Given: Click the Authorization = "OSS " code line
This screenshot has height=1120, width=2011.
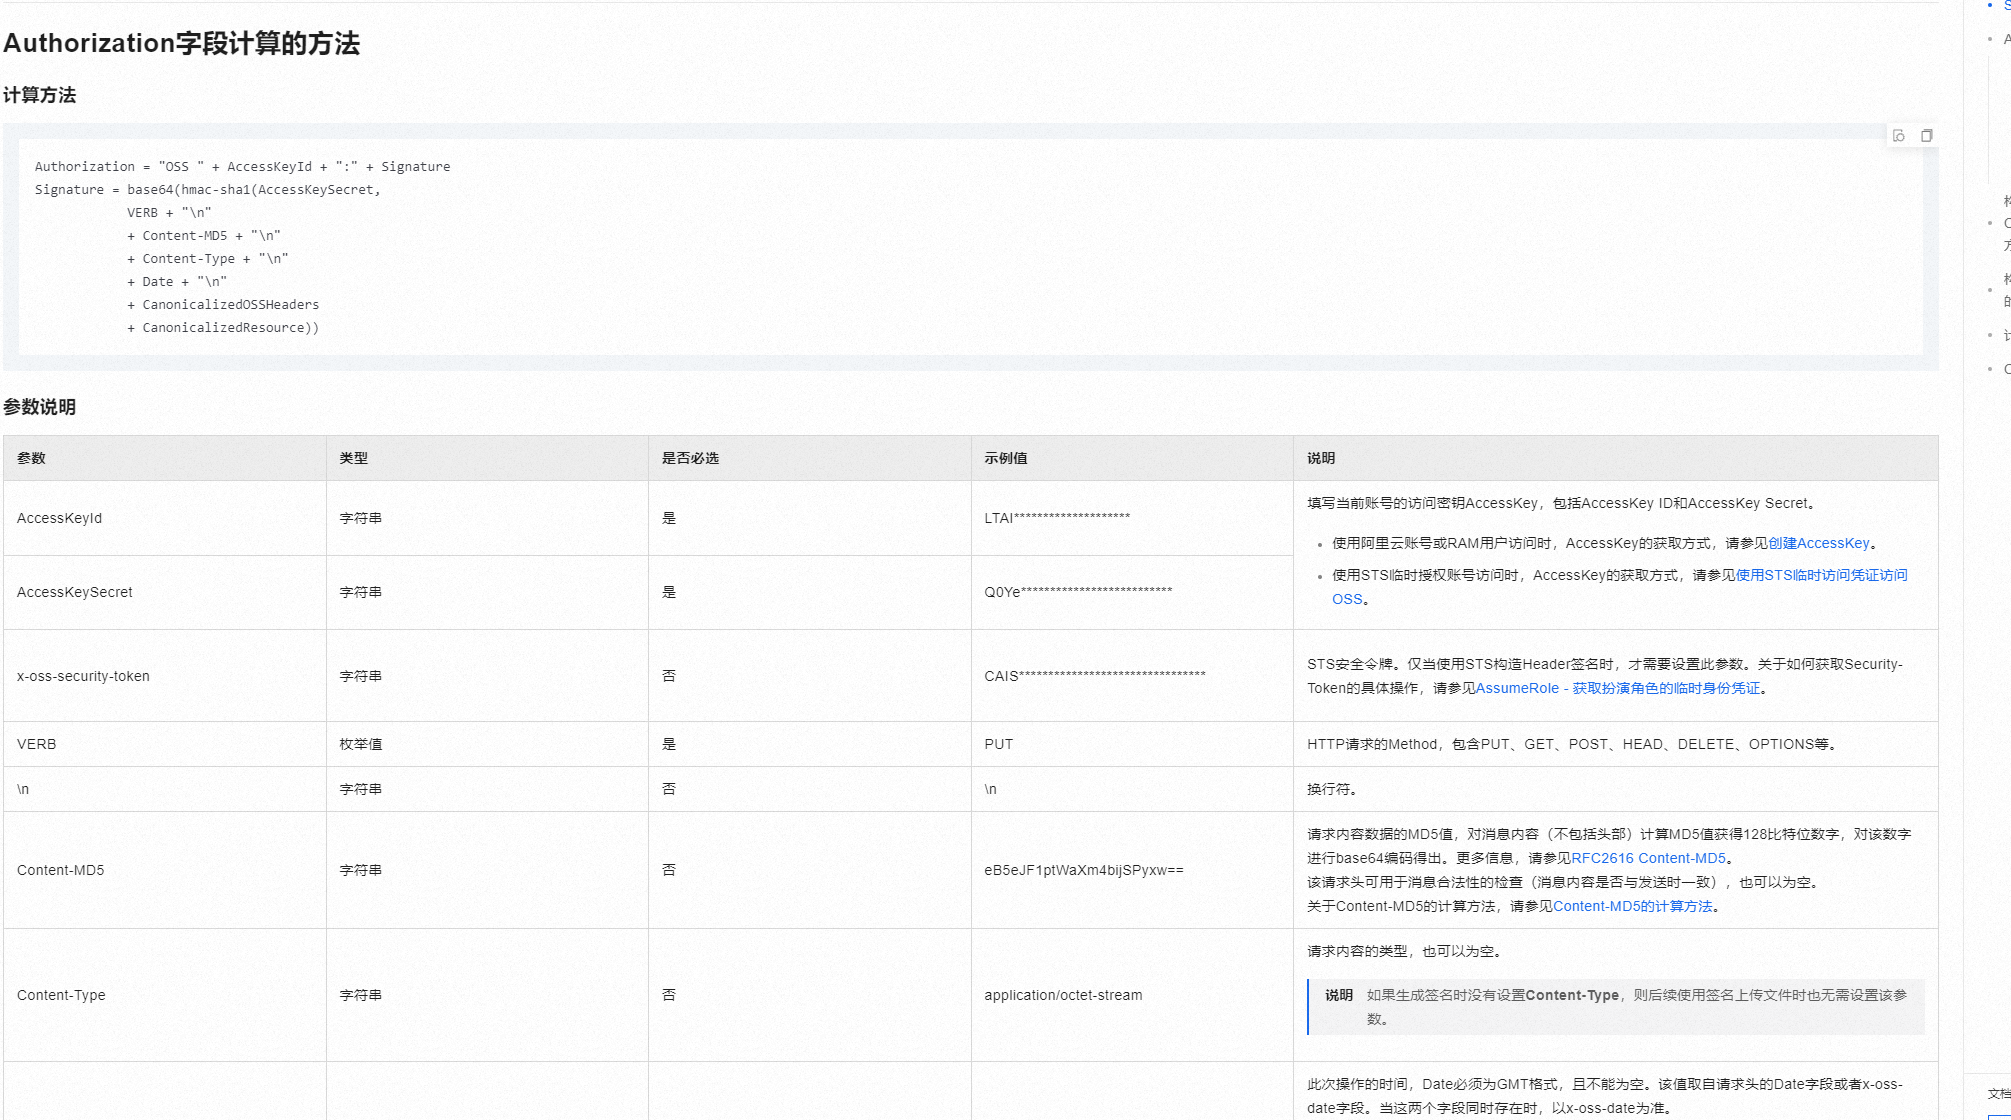Looking at the screenshot, I should pos(242,167).
